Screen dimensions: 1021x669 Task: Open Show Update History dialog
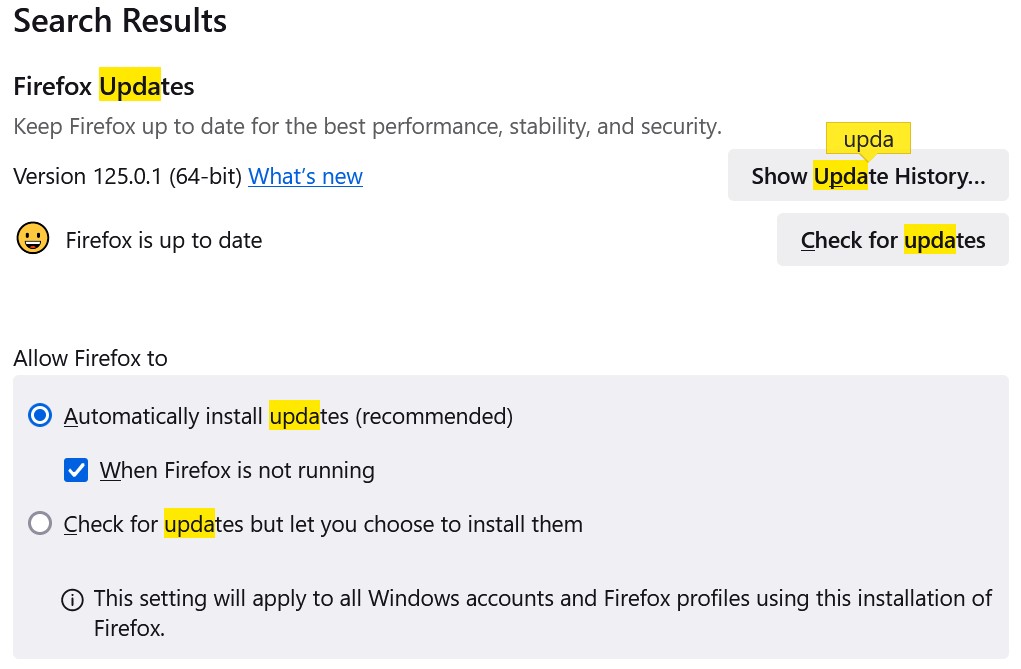(867, 177)
